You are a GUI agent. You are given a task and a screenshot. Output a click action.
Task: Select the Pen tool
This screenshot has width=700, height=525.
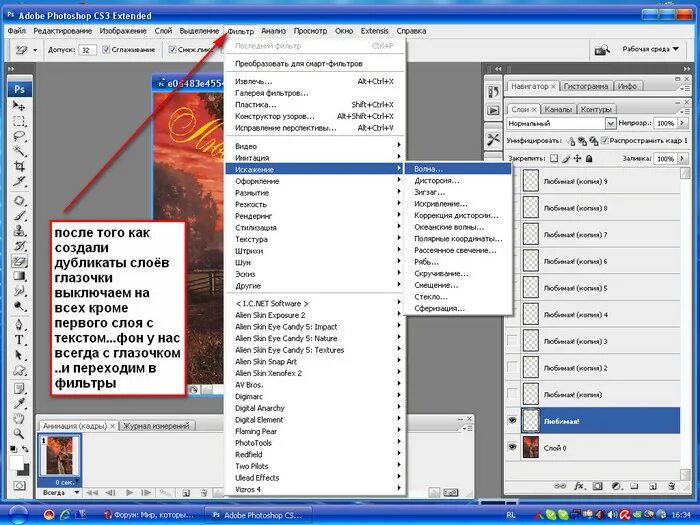(x=19, y=325)
